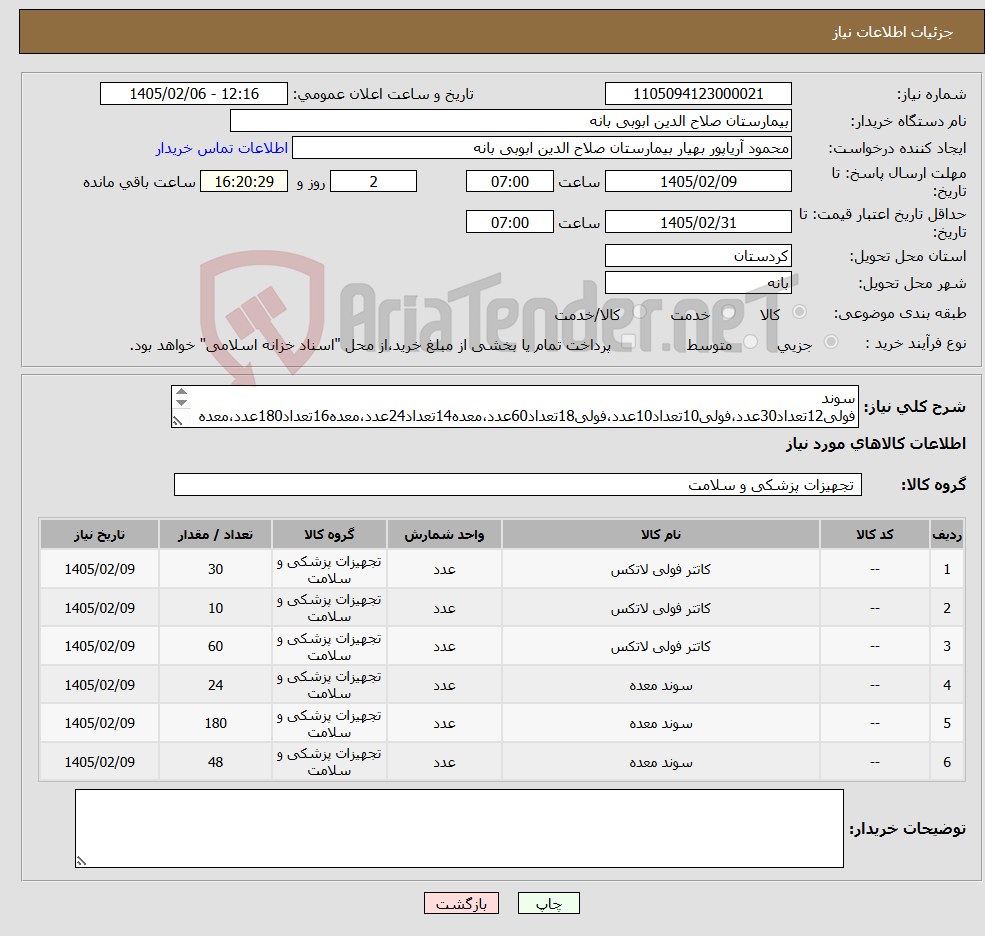Click column header گروه کالا in table

(329, 535)
